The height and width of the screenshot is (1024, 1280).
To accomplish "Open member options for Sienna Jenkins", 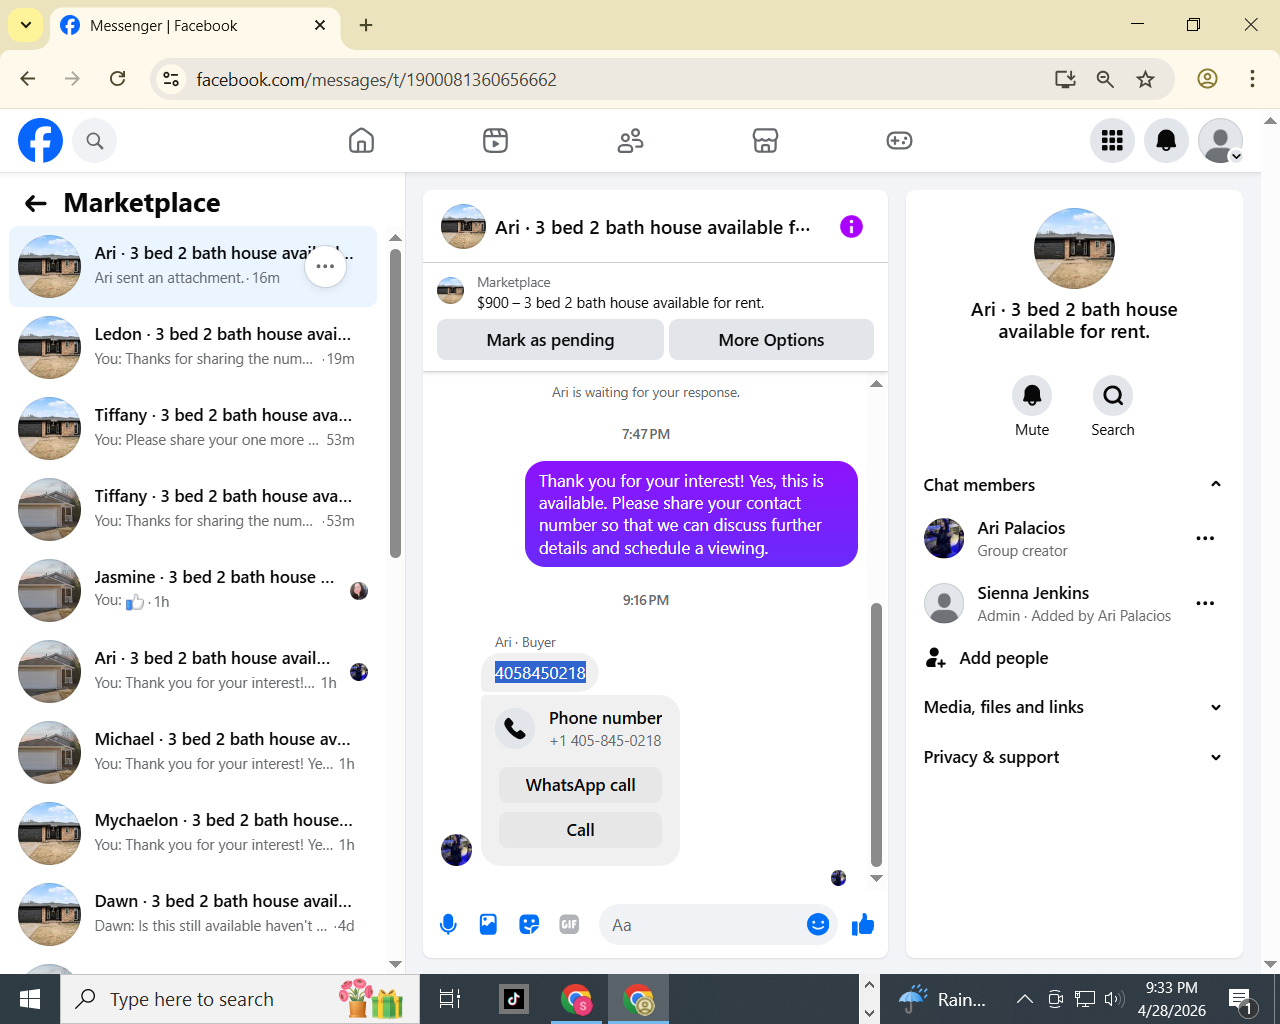I will [x=1205, y=603].
